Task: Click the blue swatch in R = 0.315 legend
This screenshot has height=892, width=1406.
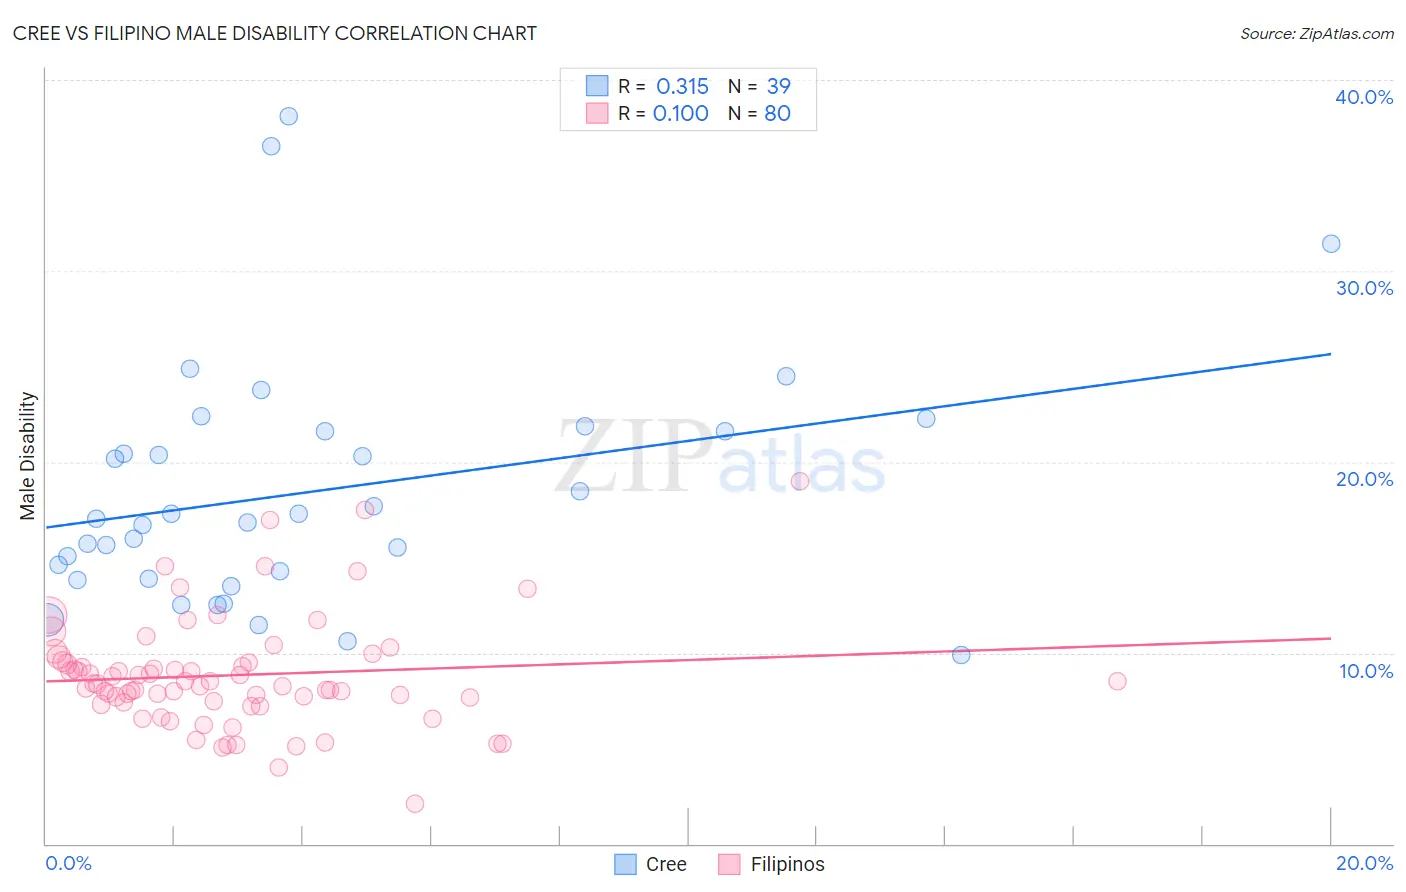Action: (597, 86)
